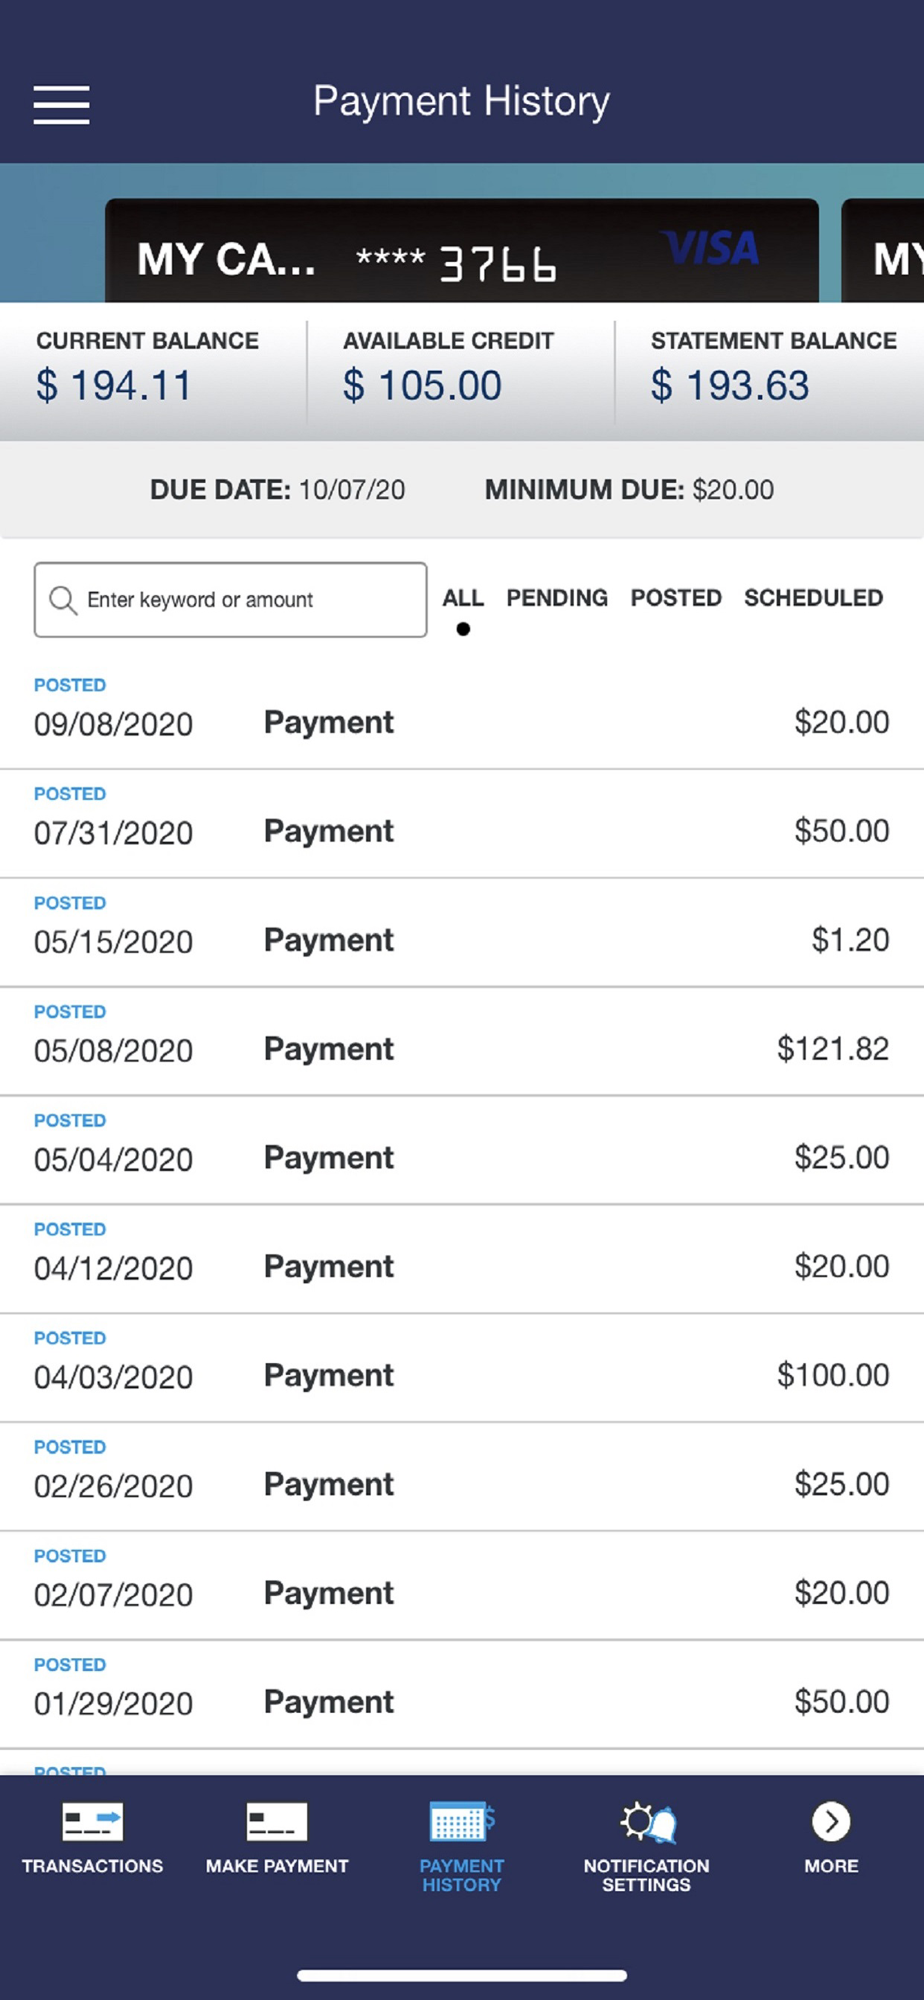Filter payments by Posted
Screen dimensions: 924x2000
[x=676, y=598]
